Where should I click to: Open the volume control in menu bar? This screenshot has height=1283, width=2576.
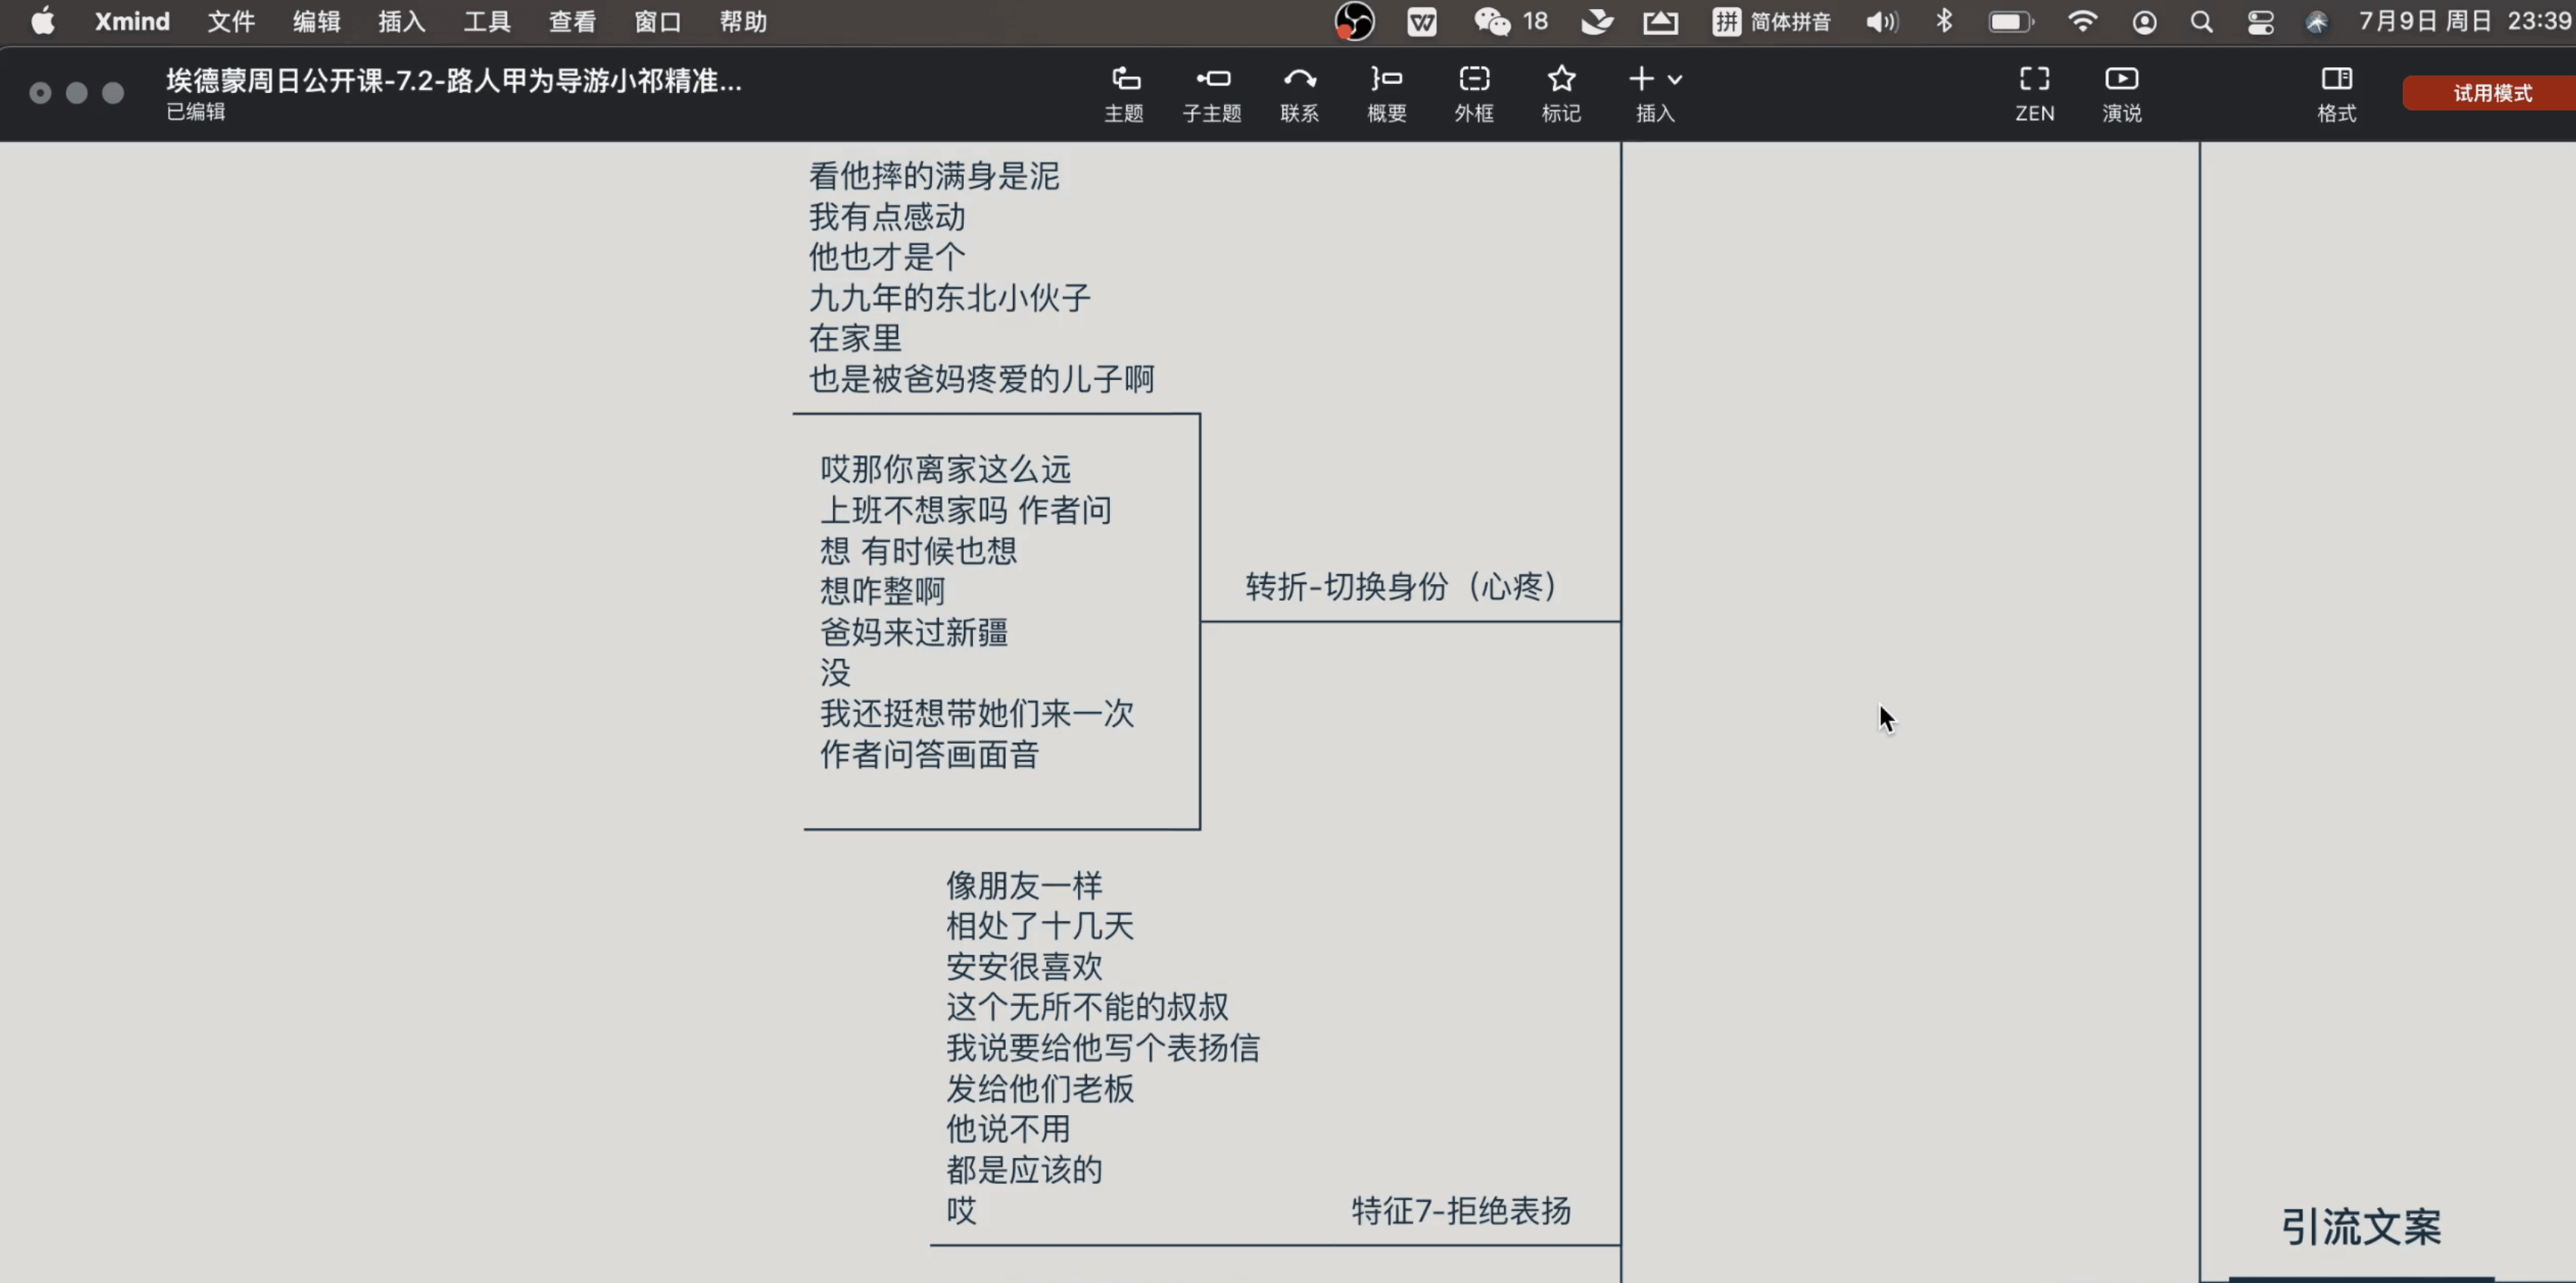click(x=1881, y=21)
